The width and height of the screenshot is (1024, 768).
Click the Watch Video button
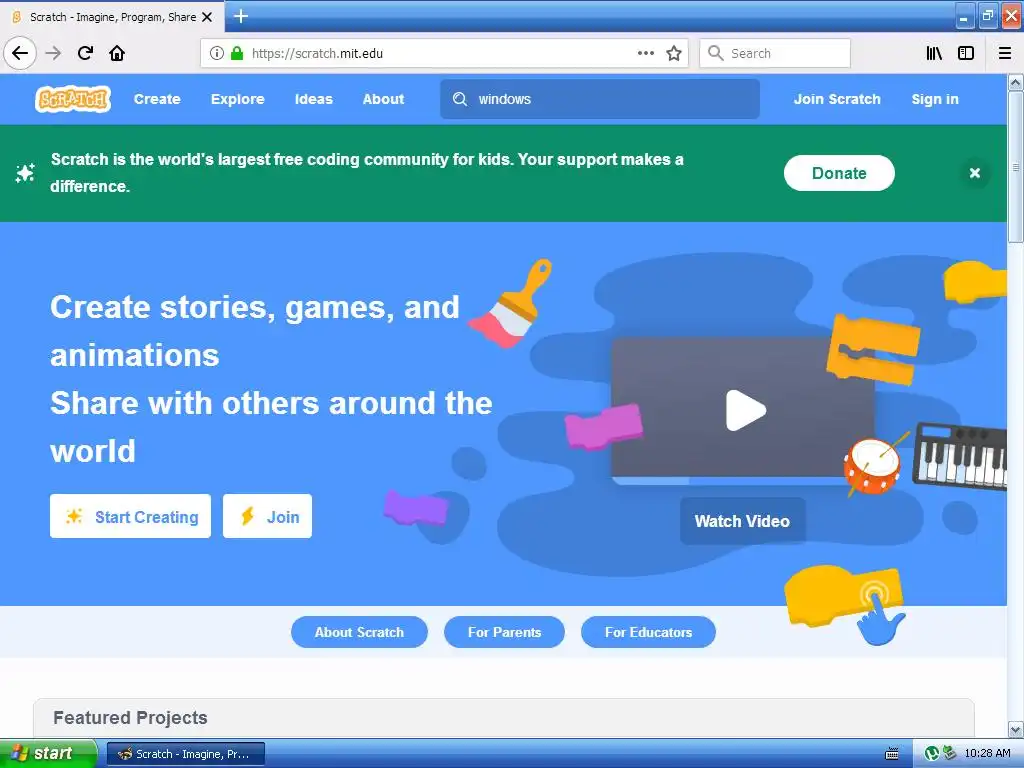743,521
